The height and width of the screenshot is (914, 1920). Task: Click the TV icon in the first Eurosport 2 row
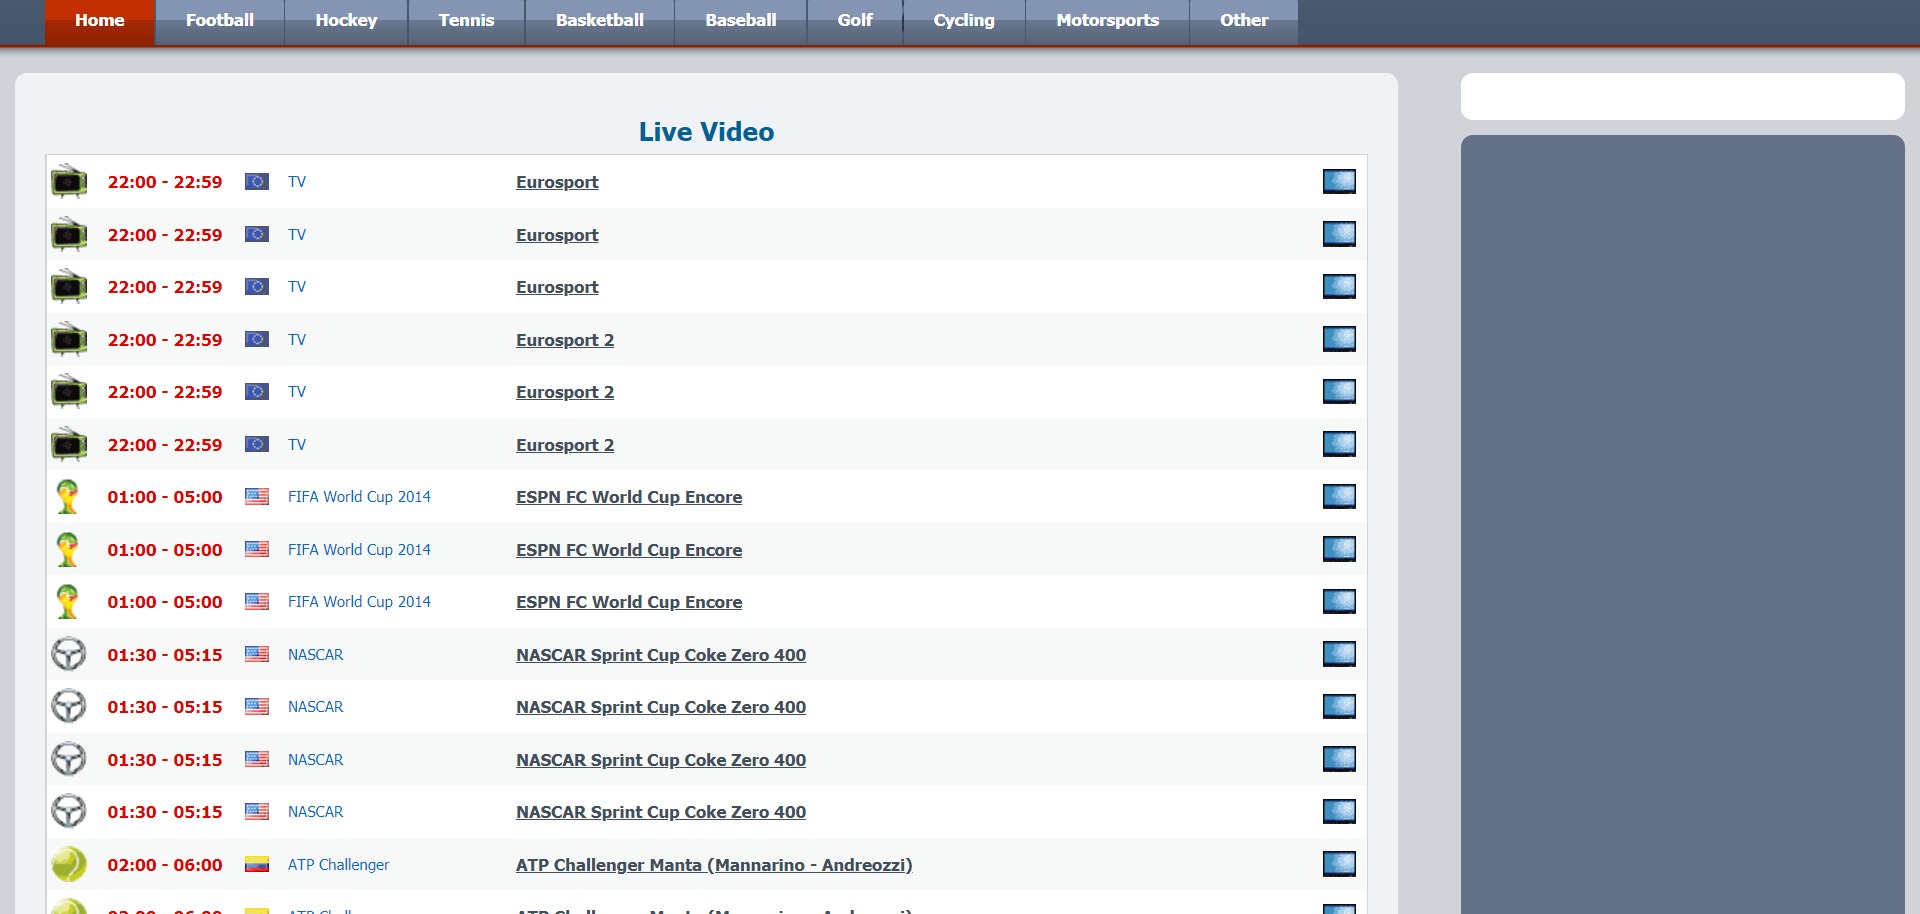[69, 339]
